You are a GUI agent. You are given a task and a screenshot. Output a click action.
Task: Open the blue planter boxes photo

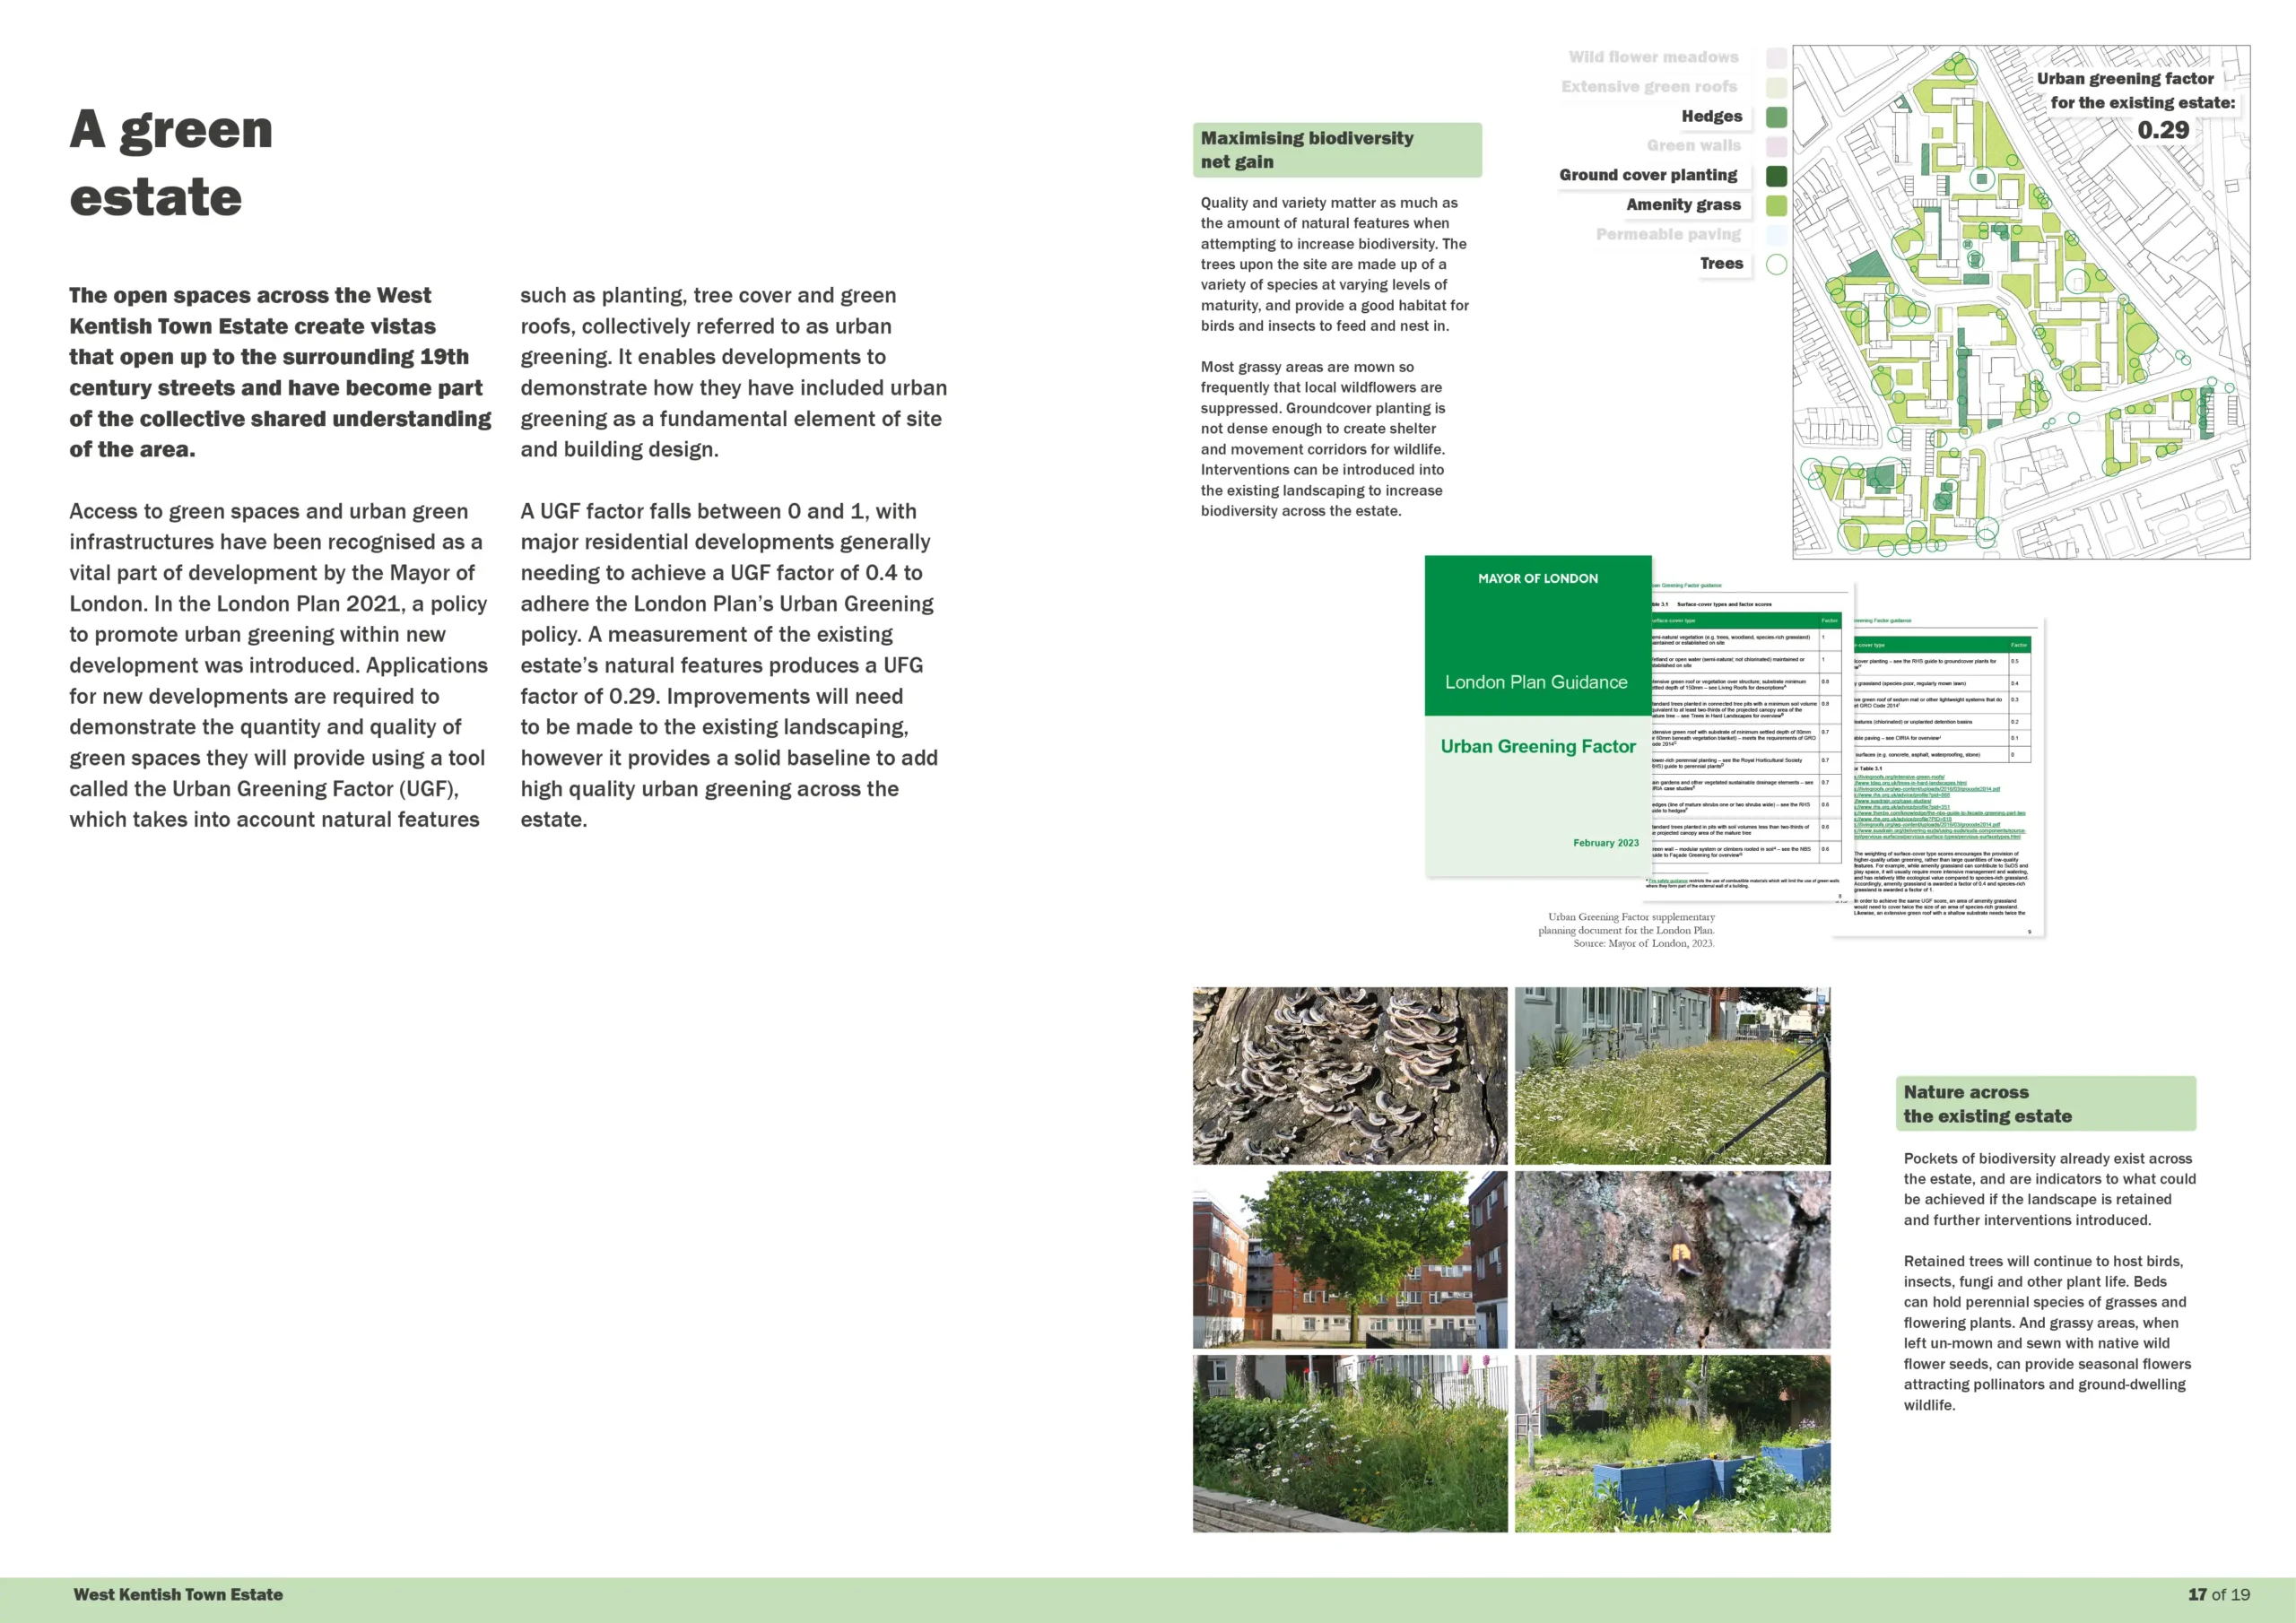coord(1672,1443)
